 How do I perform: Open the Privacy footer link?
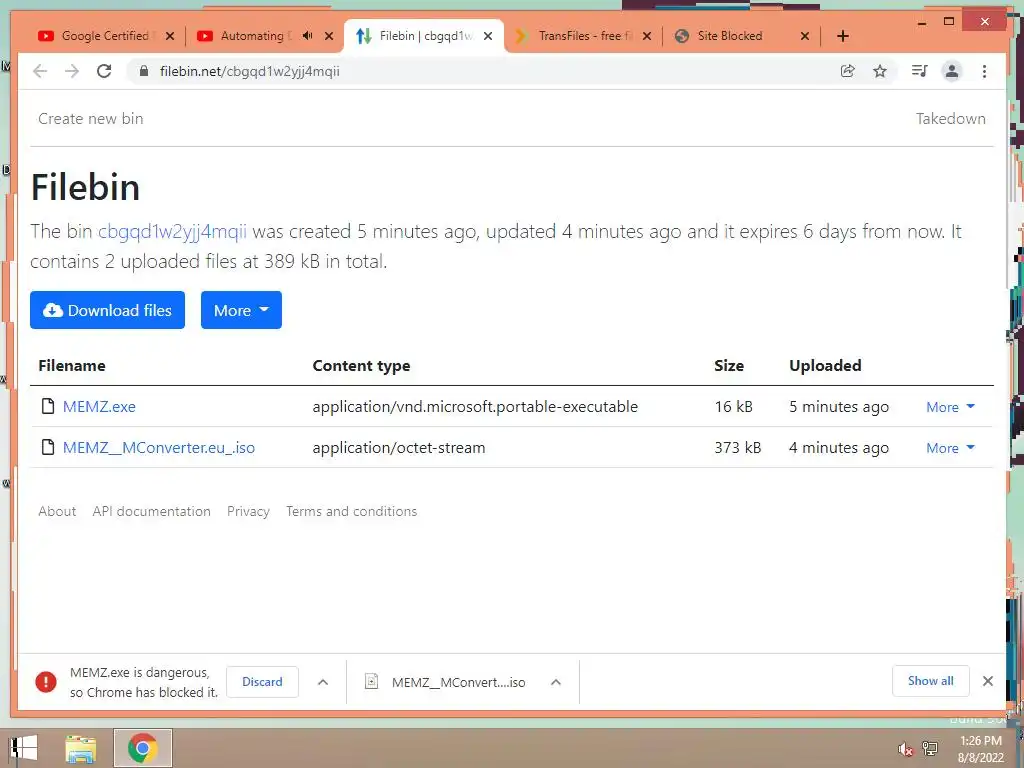click(x=248, y=511)
